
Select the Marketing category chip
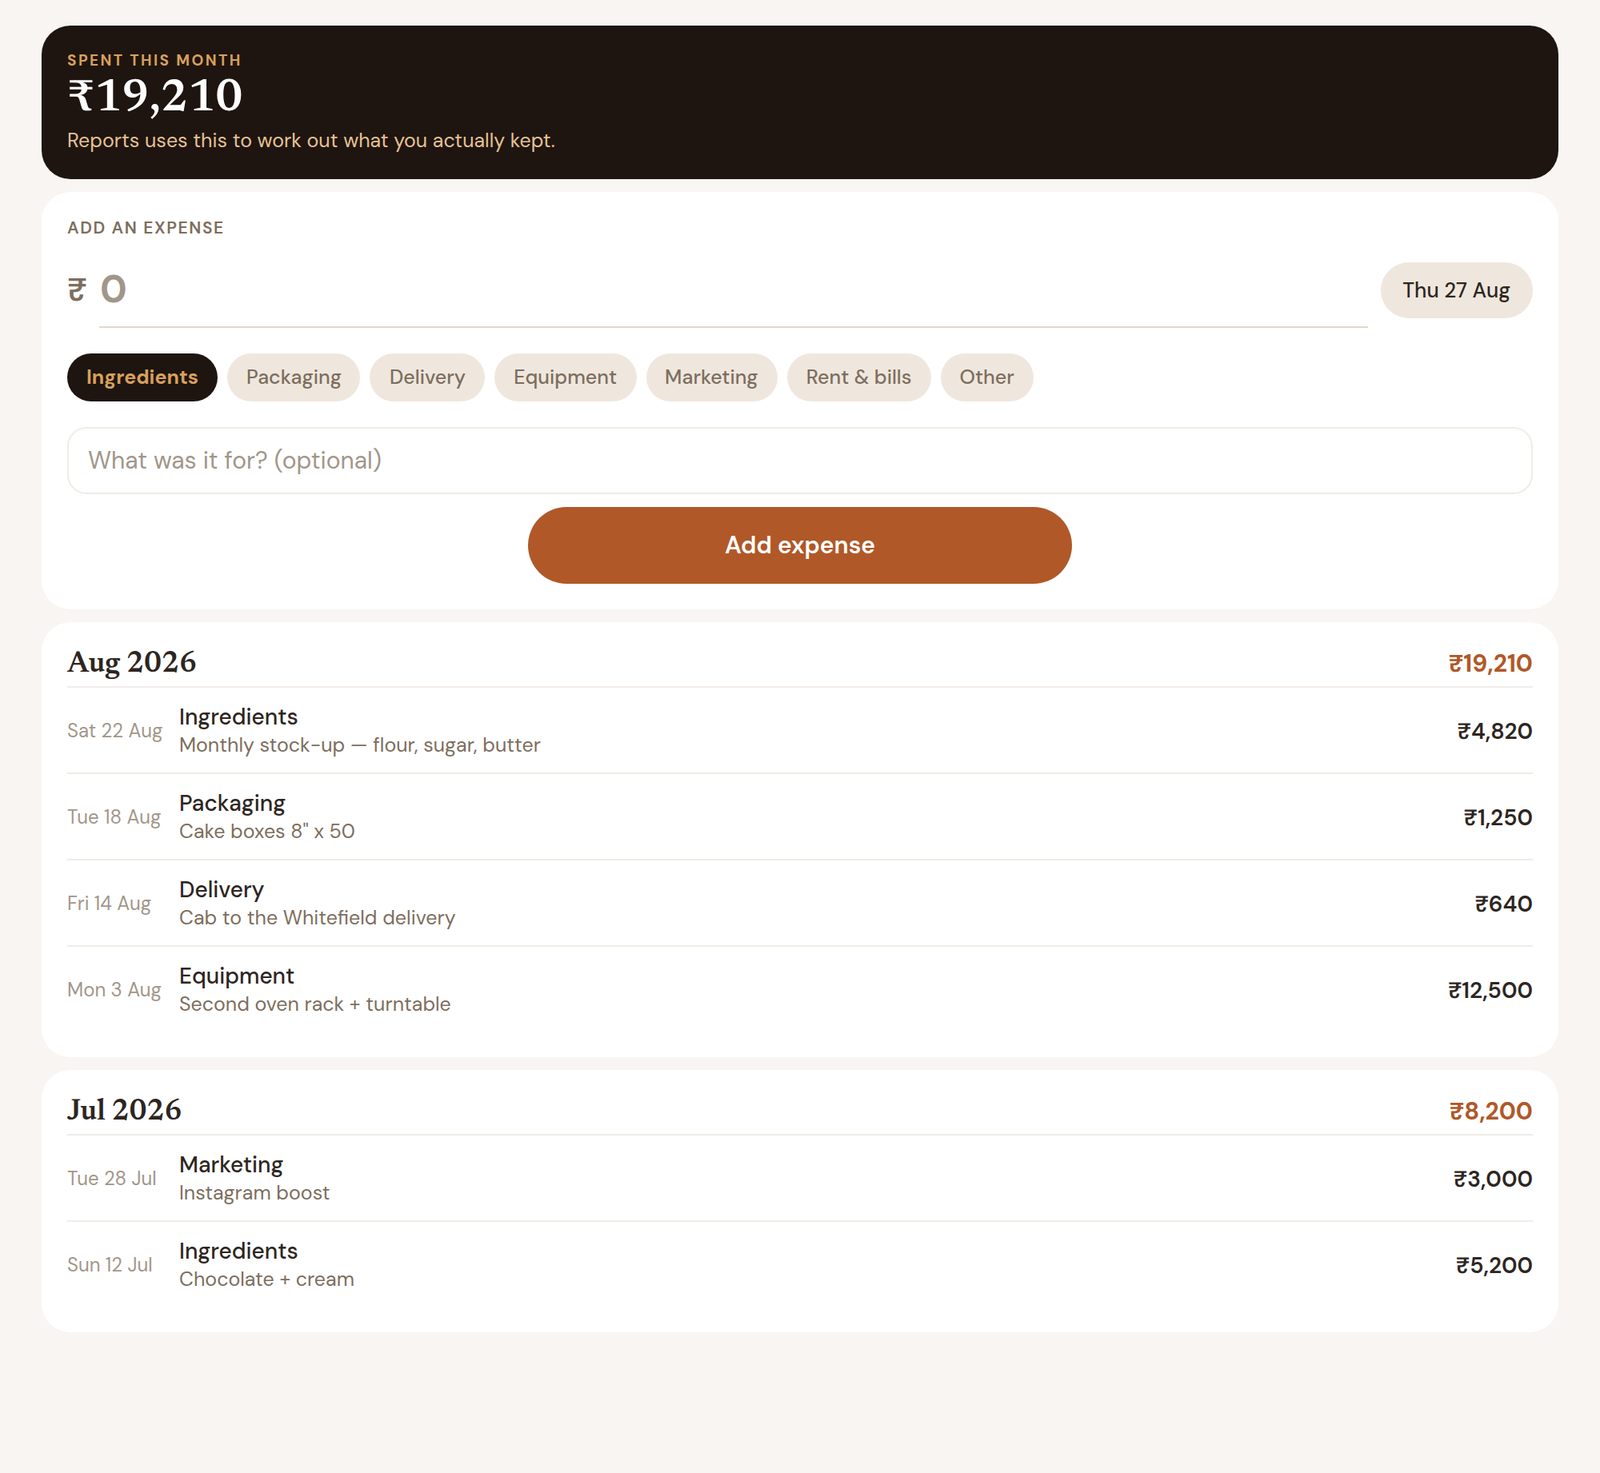[711, 377]
